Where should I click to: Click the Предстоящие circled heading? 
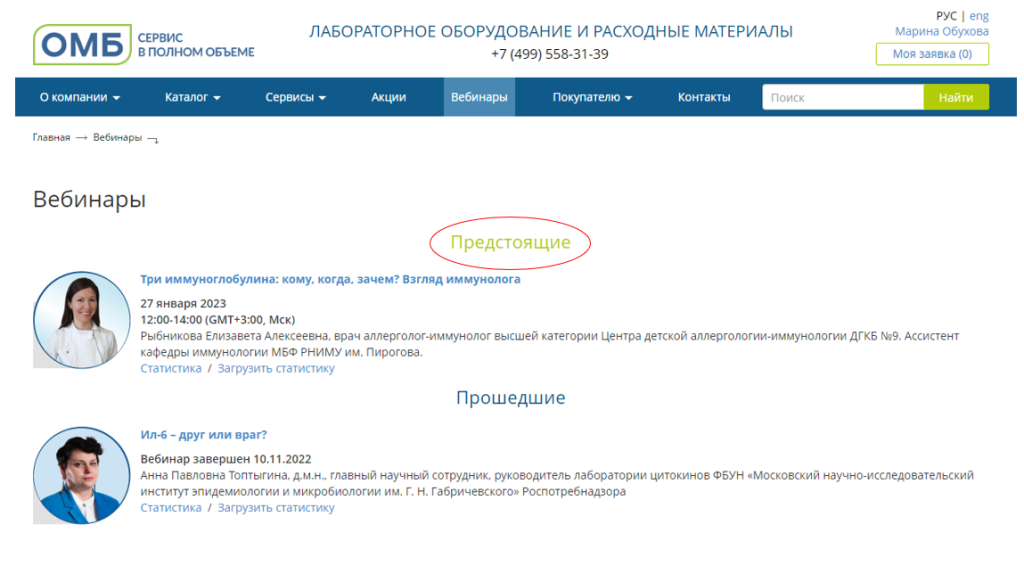coord(511,241)
